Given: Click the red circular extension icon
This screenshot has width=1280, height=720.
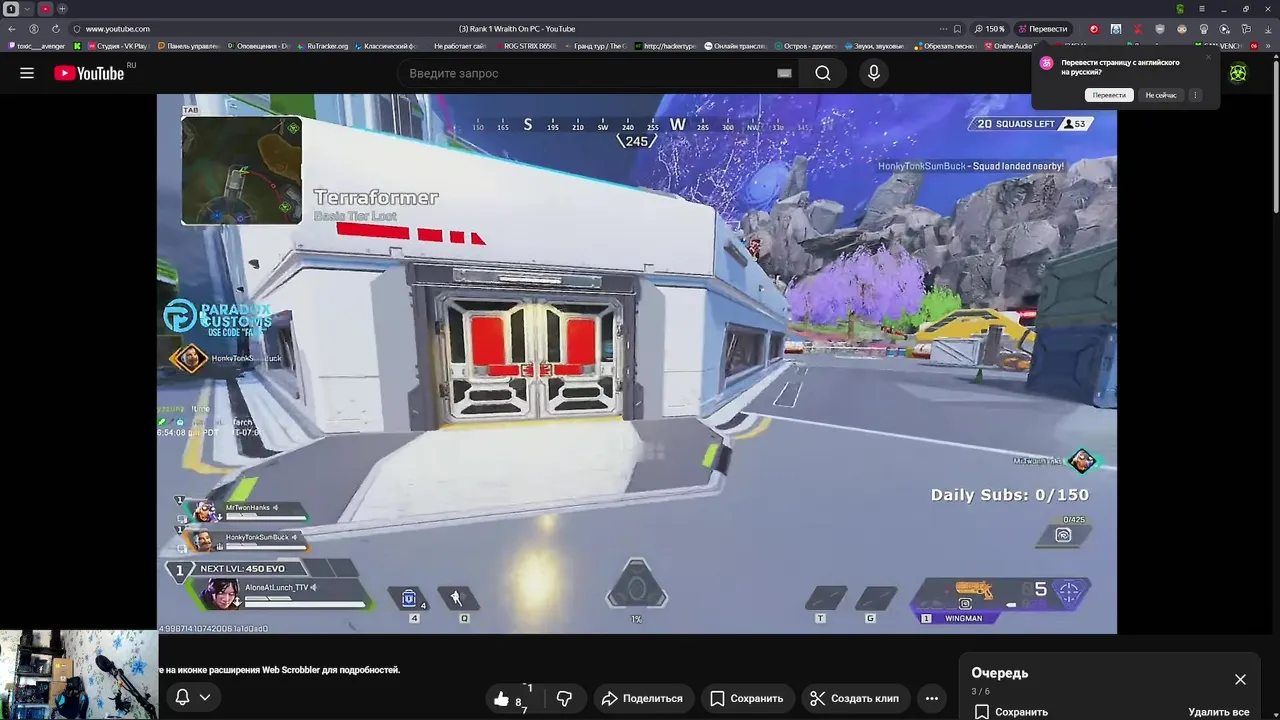Looking at the screenshot, I should click(1093, 29).
